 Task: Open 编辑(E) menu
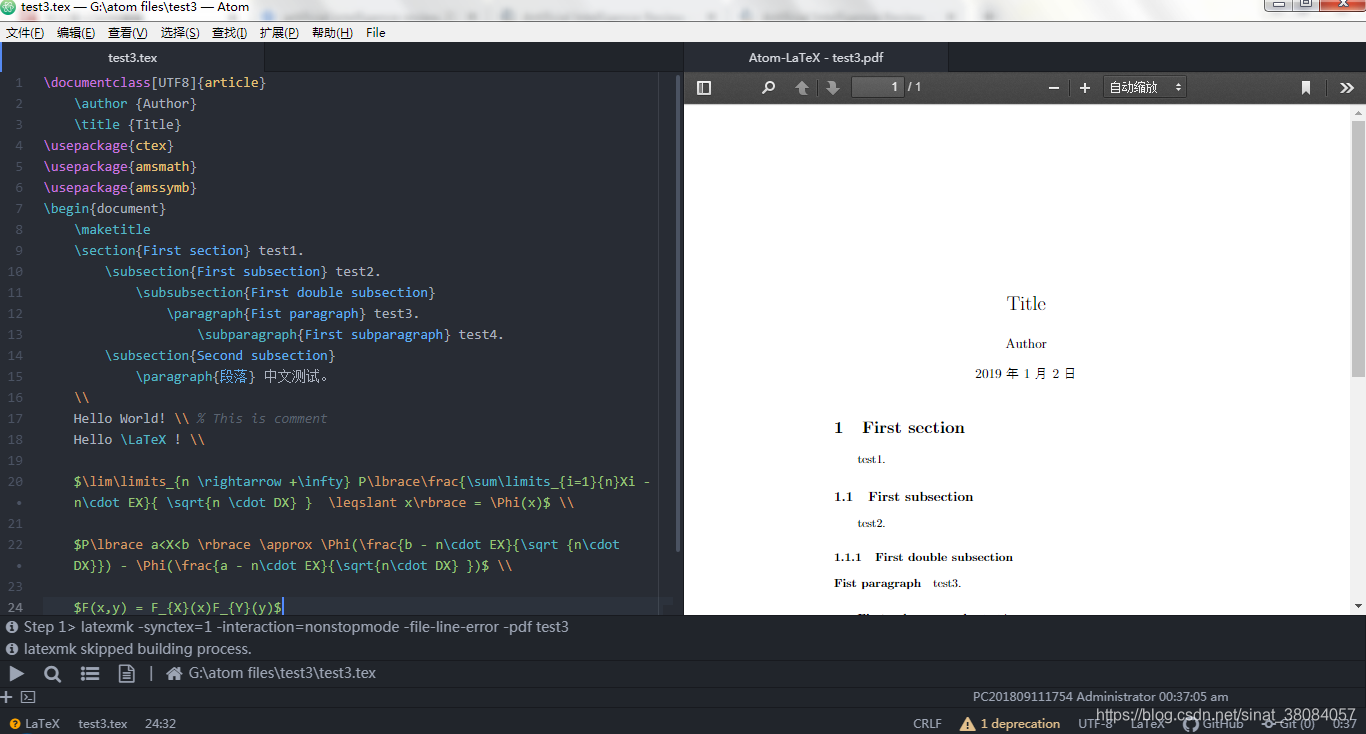[76, 33]
